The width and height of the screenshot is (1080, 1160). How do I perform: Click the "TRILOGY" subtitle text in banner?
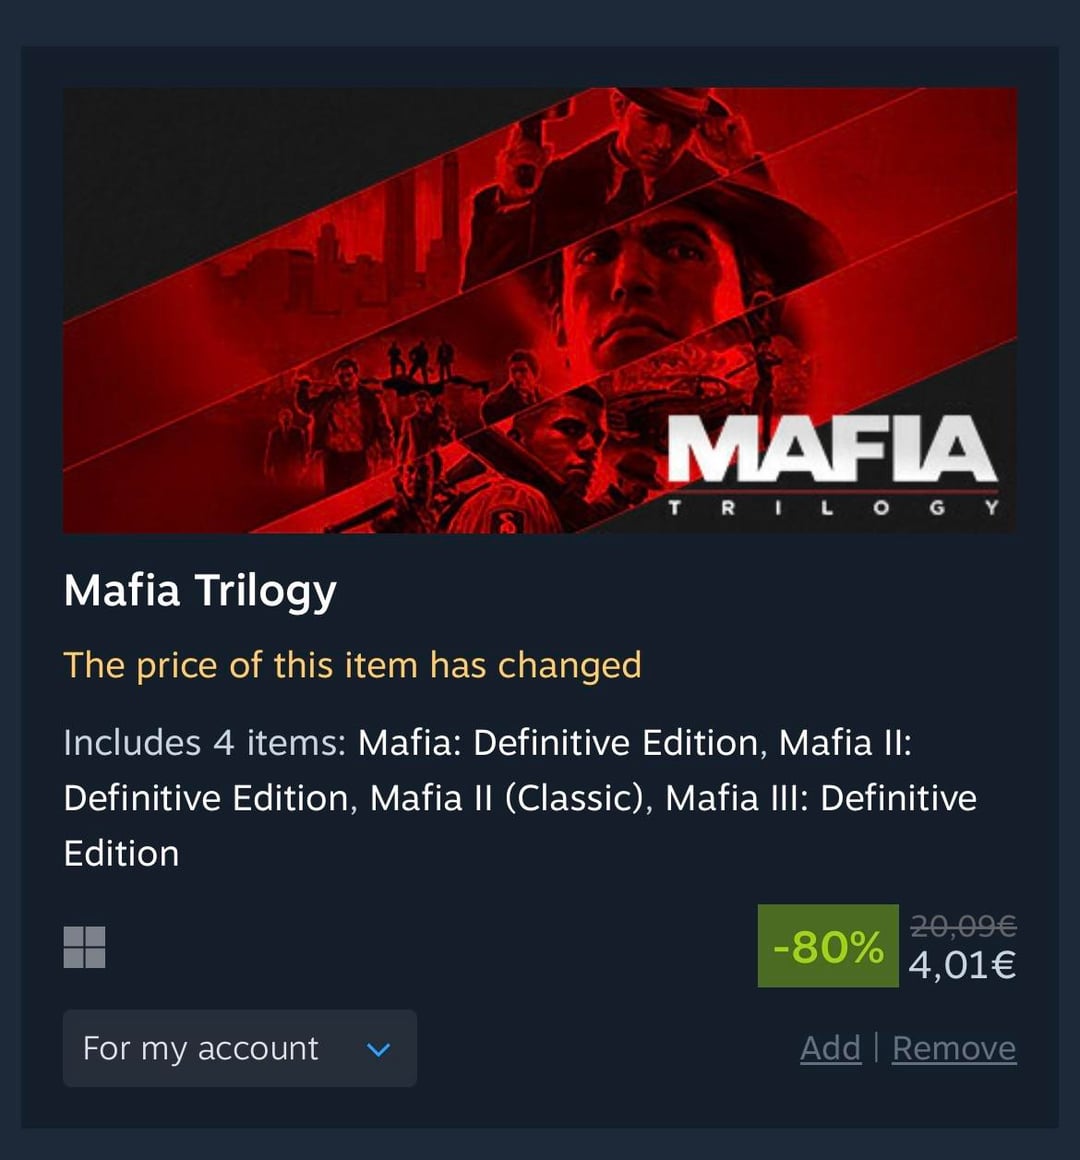pos(831,507)
